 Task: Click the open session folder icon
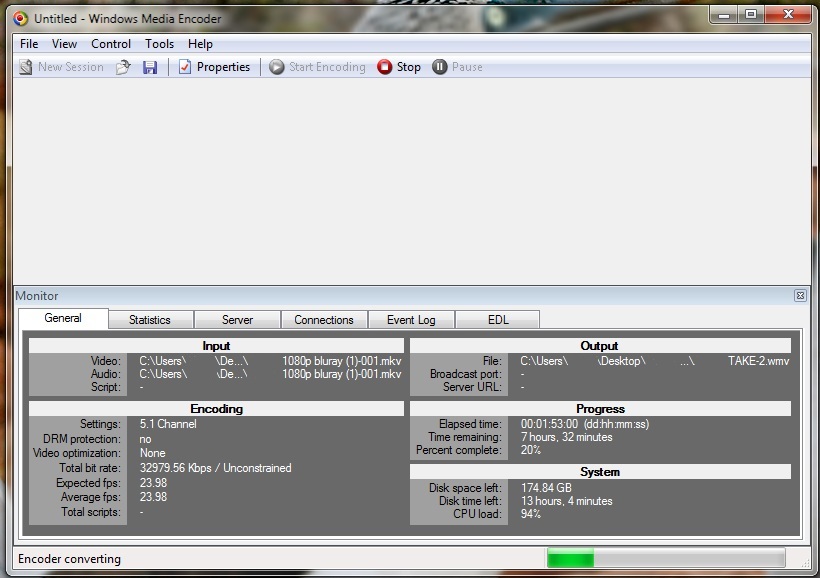point(123,67)
